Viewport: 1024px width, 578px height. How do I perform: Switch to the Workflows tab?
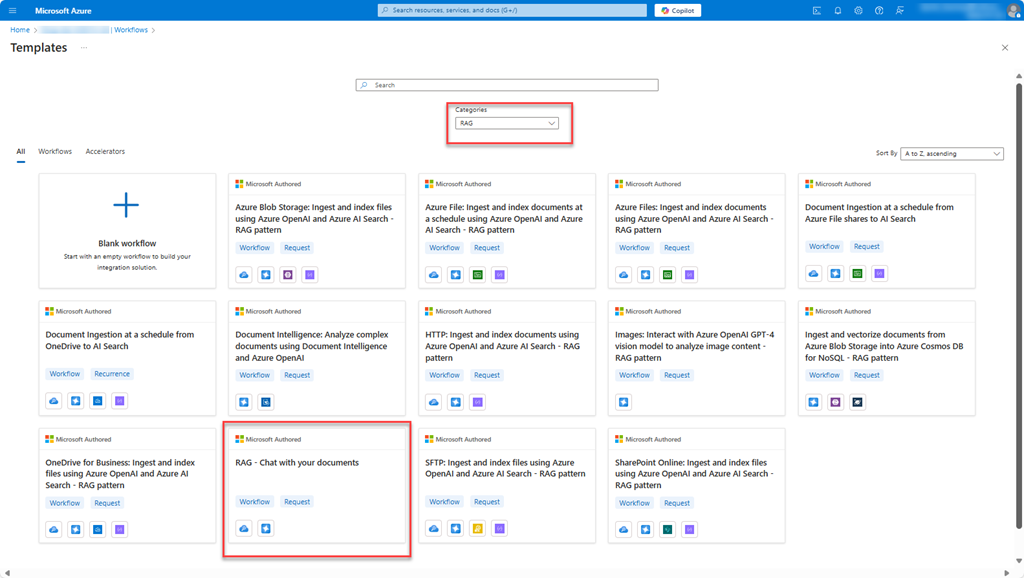point(55,152)
